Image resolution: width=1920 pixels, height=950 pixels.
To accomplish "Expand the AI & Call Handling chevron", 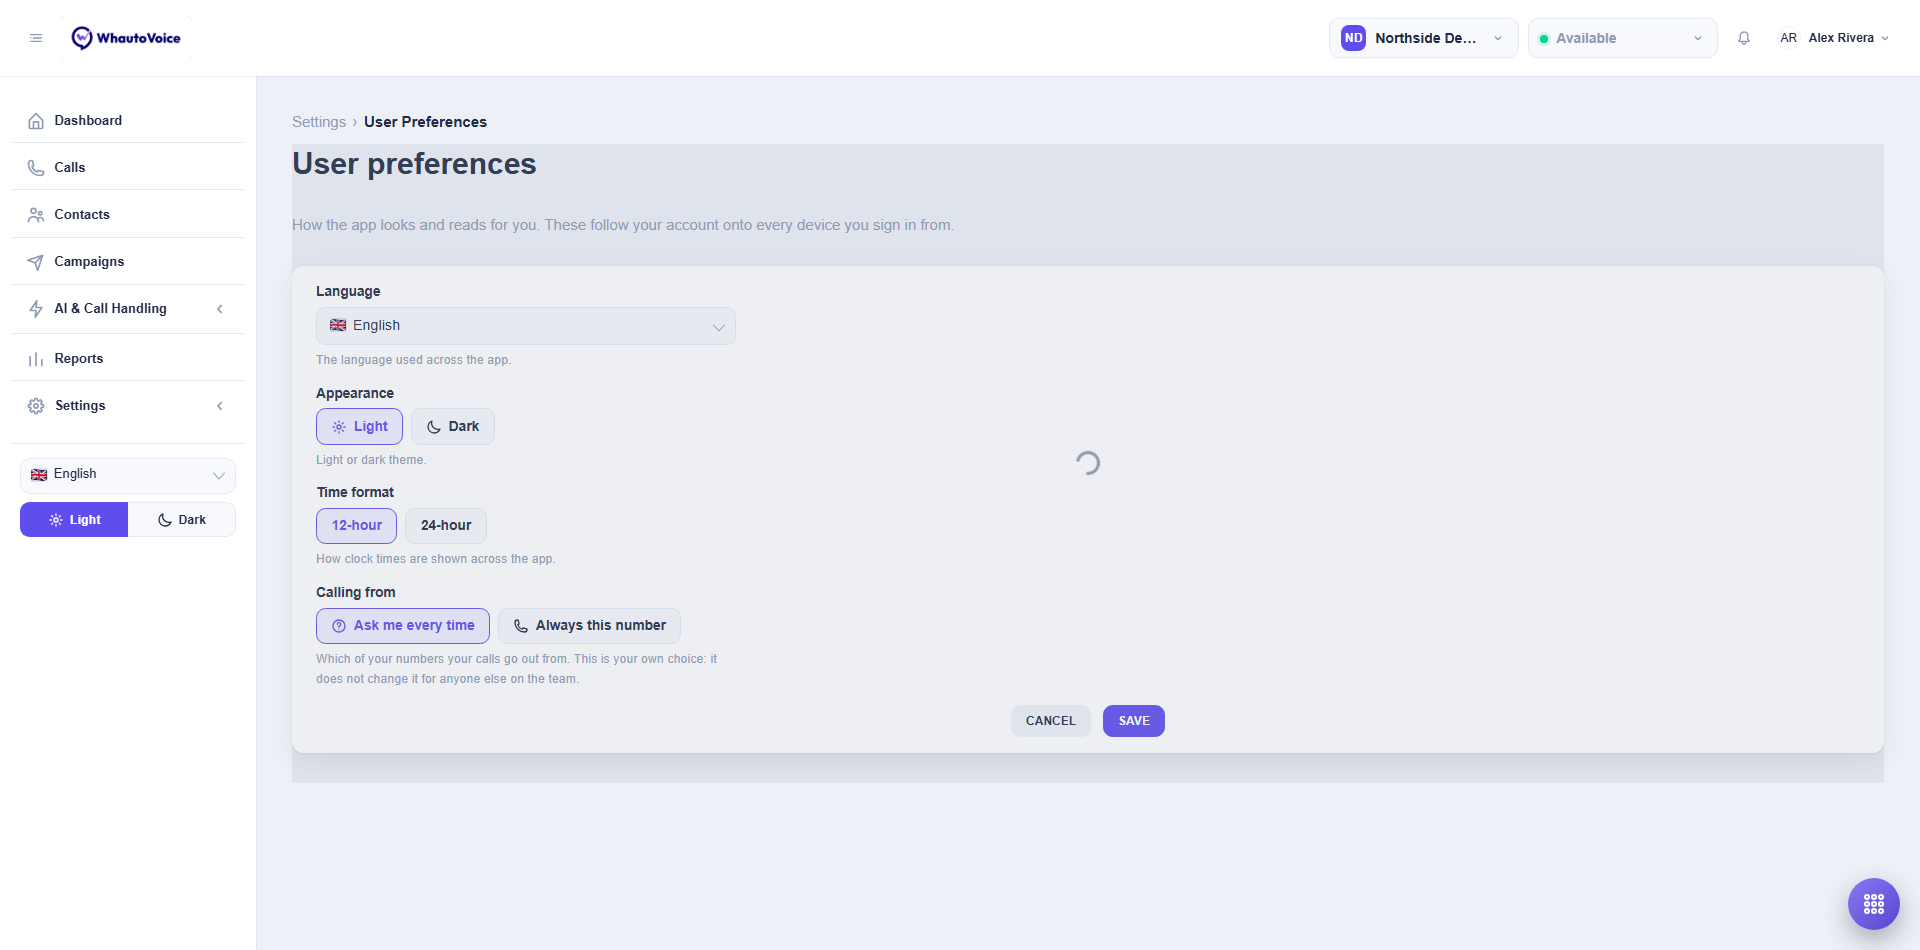I will (x=220, y=309).
